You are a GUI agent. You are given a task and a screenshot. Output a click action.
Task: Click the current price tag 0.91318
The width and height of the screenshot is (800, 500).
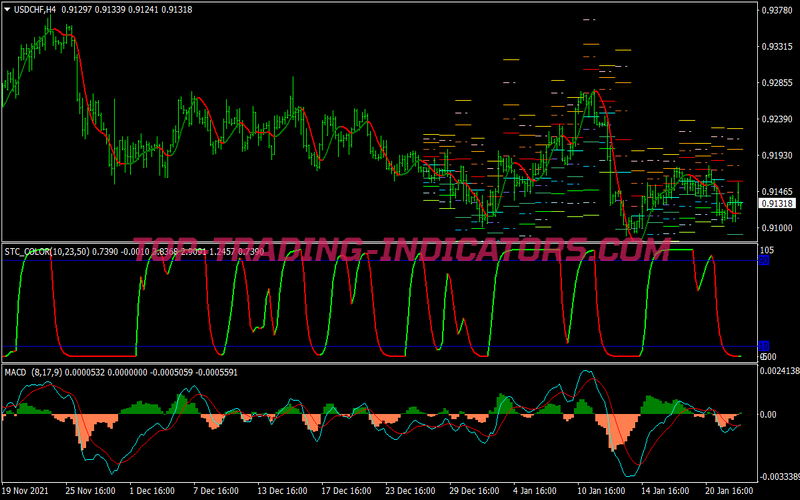[x=777, y=203]
